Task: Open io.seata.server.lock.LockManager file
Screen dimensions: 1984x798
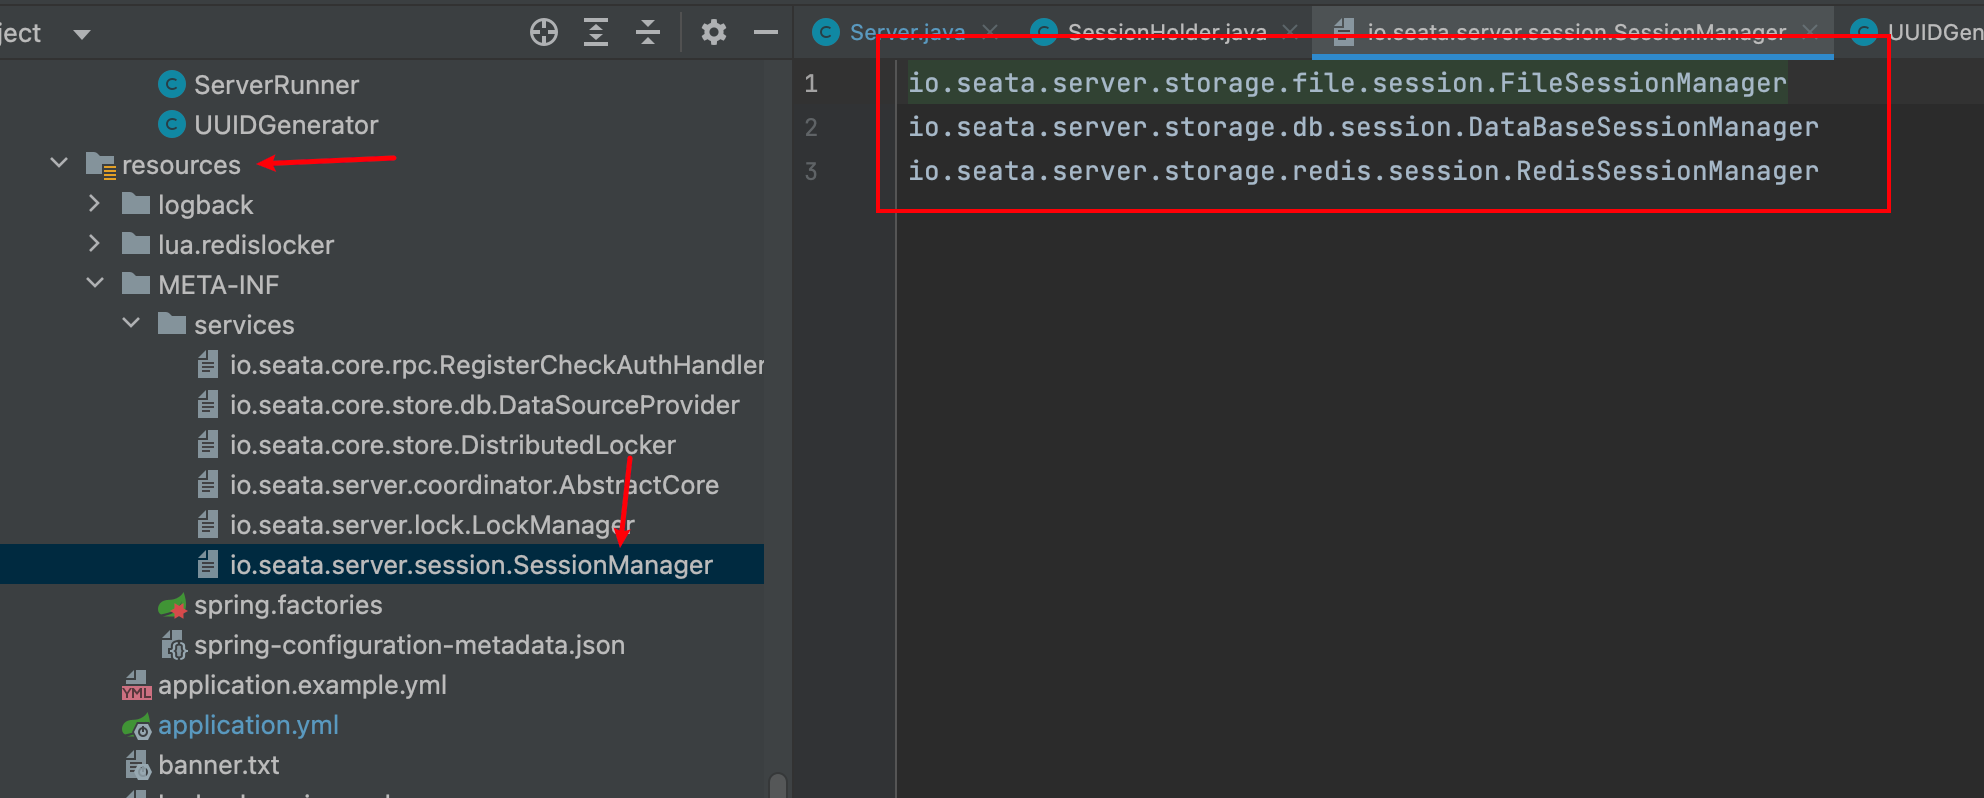Action: point(432,525)
